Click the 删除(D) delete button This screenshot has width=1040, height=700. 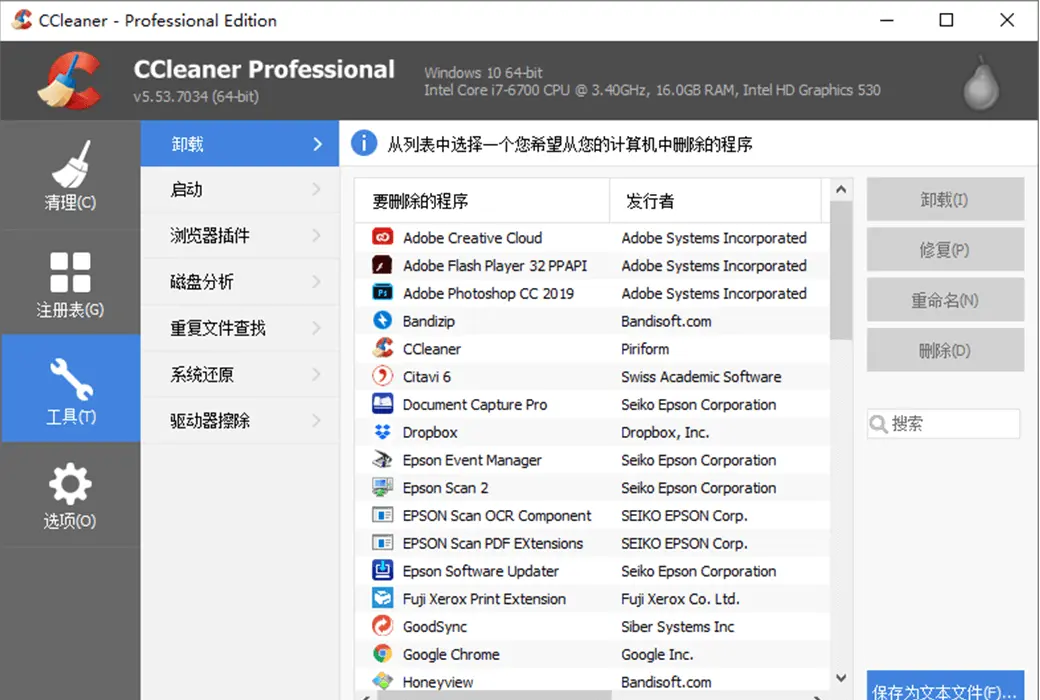[x=945, y=350]
